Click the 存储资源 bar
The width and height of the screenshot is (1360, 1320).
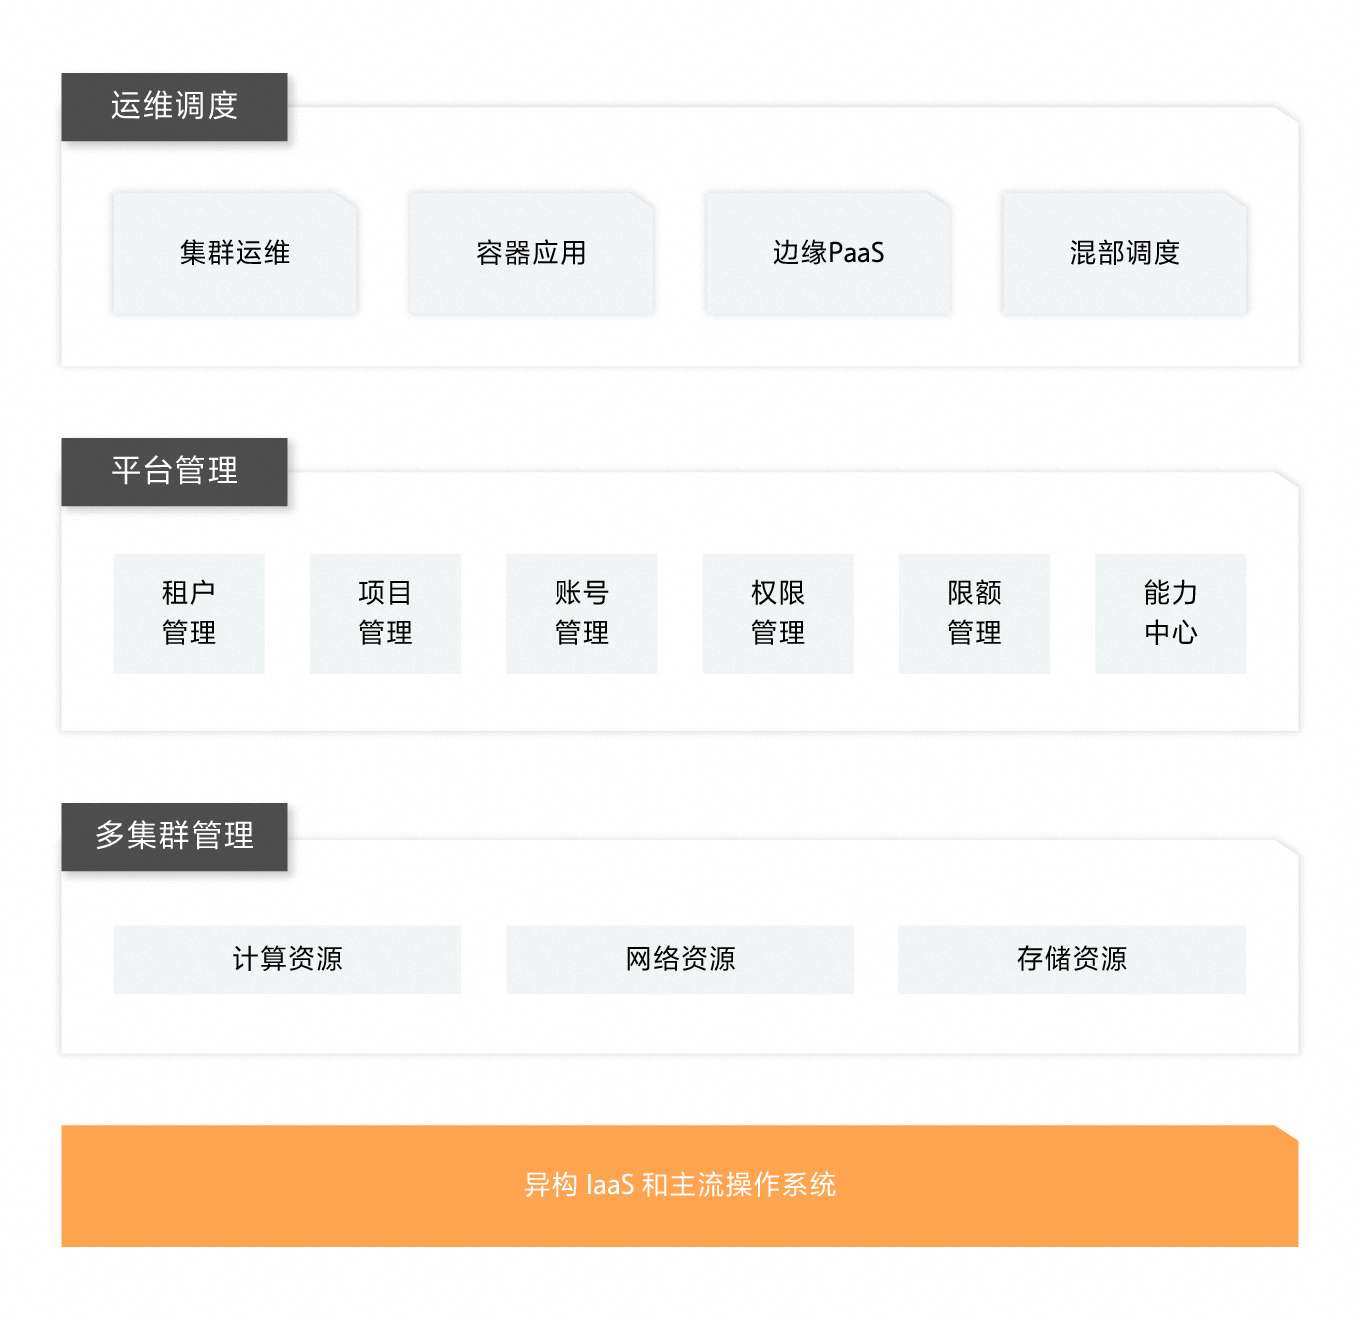1072,959
